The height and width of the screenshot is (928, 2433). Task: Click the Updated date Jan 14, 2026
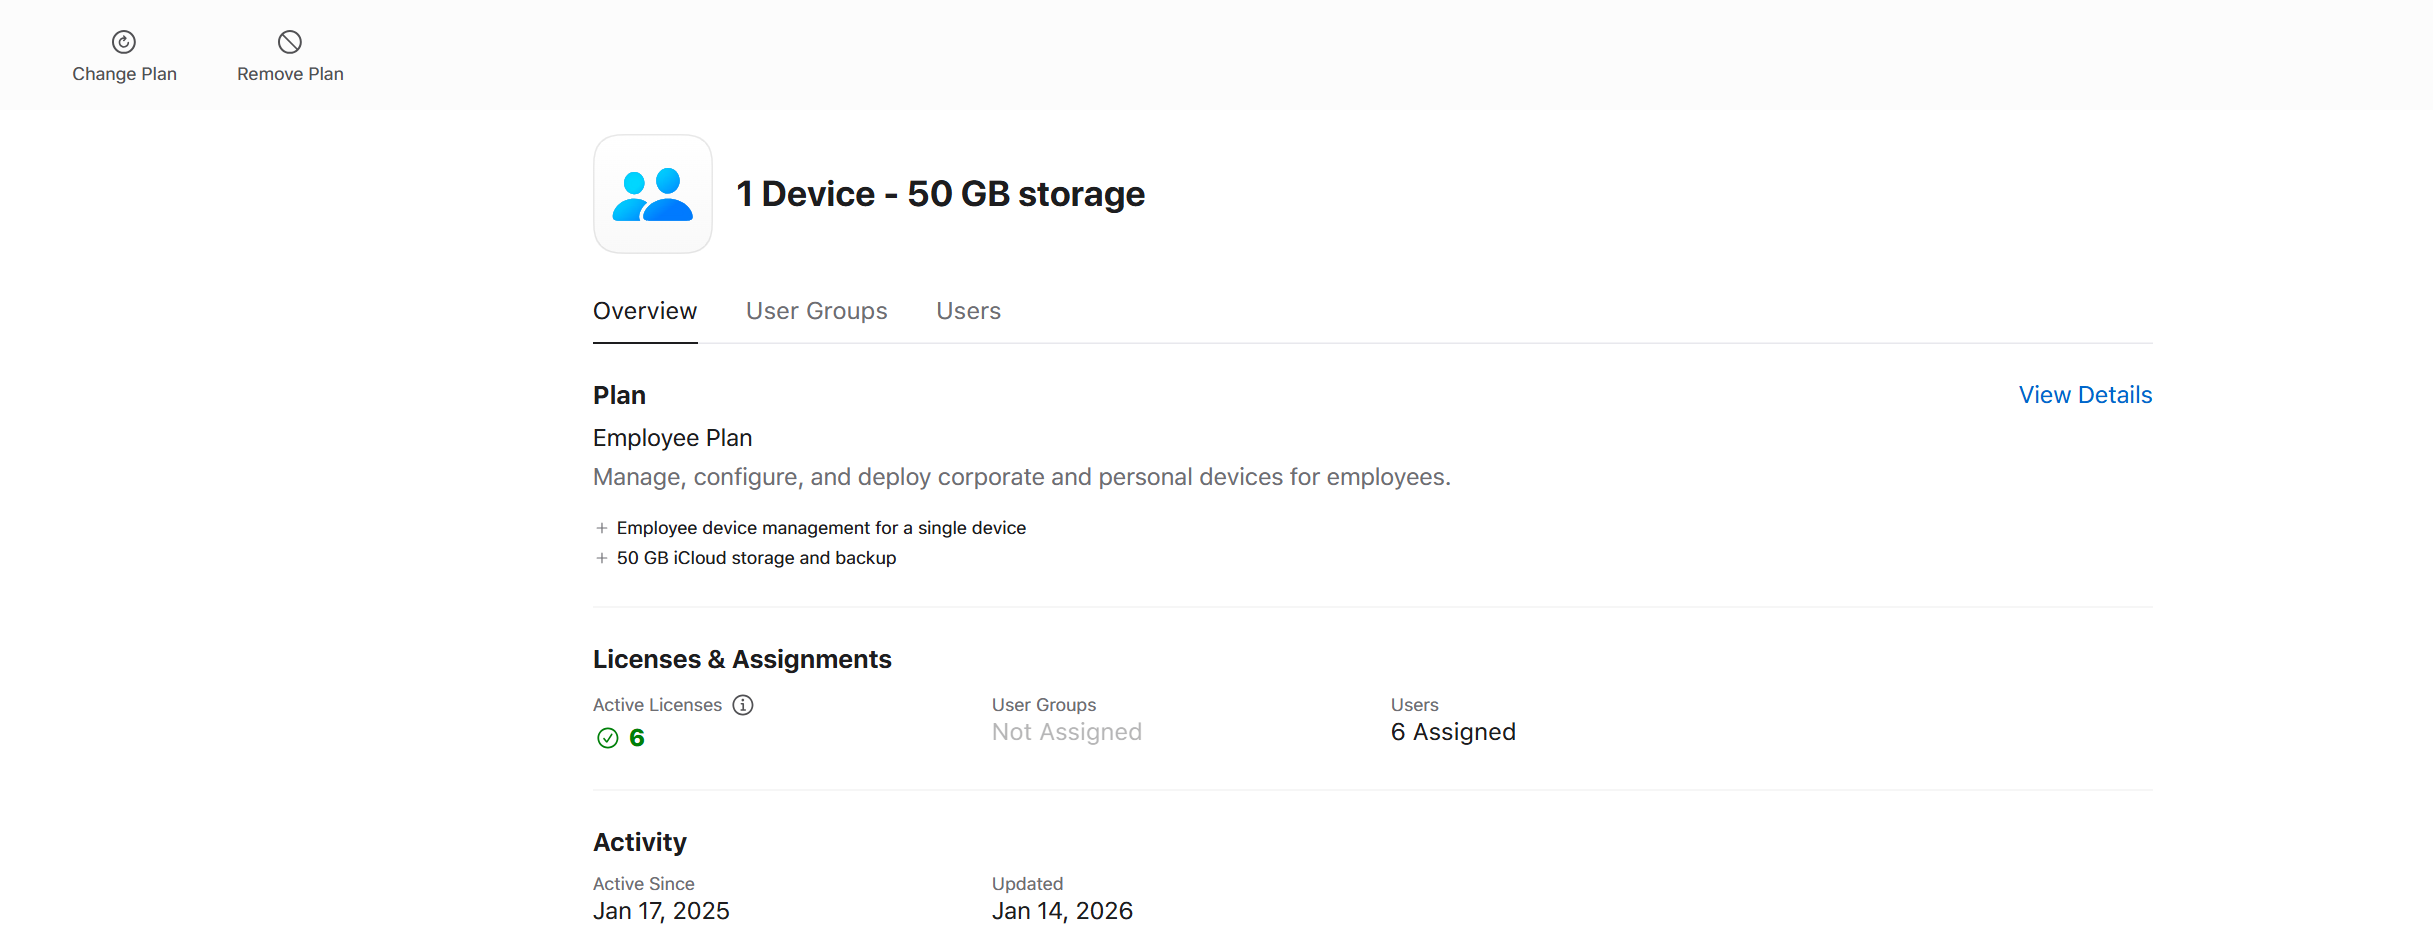click(x=1061, y=911)
